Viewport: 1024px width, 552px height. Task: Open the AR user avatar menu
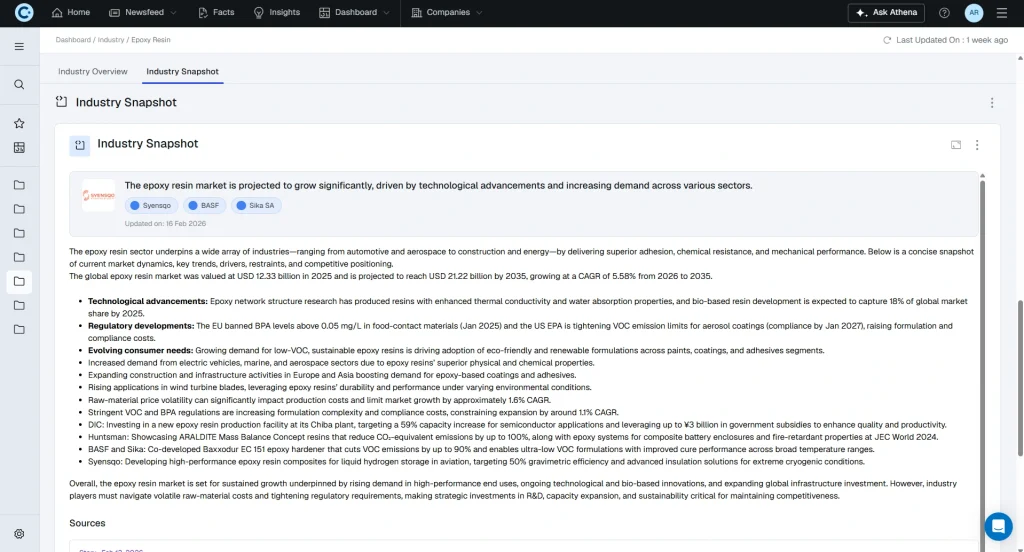[974, 12]
